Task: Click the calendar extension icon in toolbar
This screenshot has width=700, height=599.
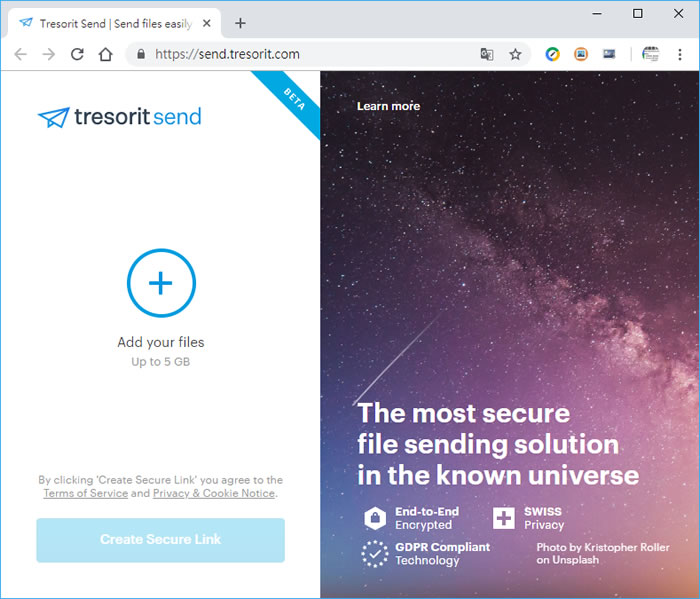Action: click(650, 54)
